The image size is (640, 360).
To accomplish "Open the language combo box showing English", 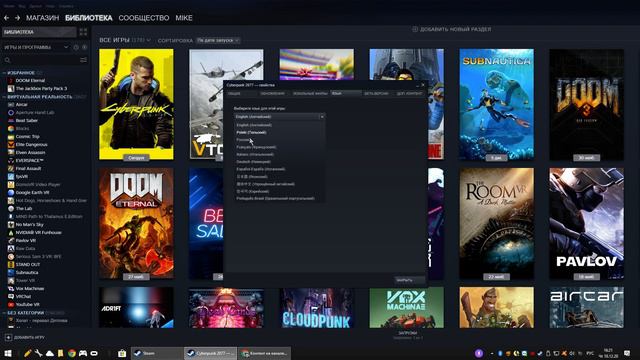I will 280,117.
